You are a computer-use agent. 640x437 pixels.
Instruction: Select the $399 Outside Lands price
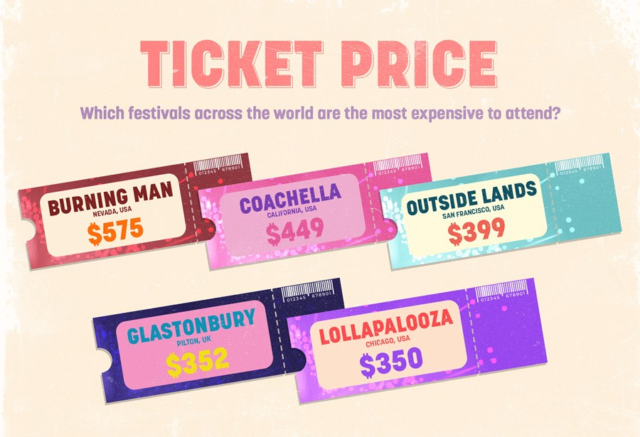point(476,231)
